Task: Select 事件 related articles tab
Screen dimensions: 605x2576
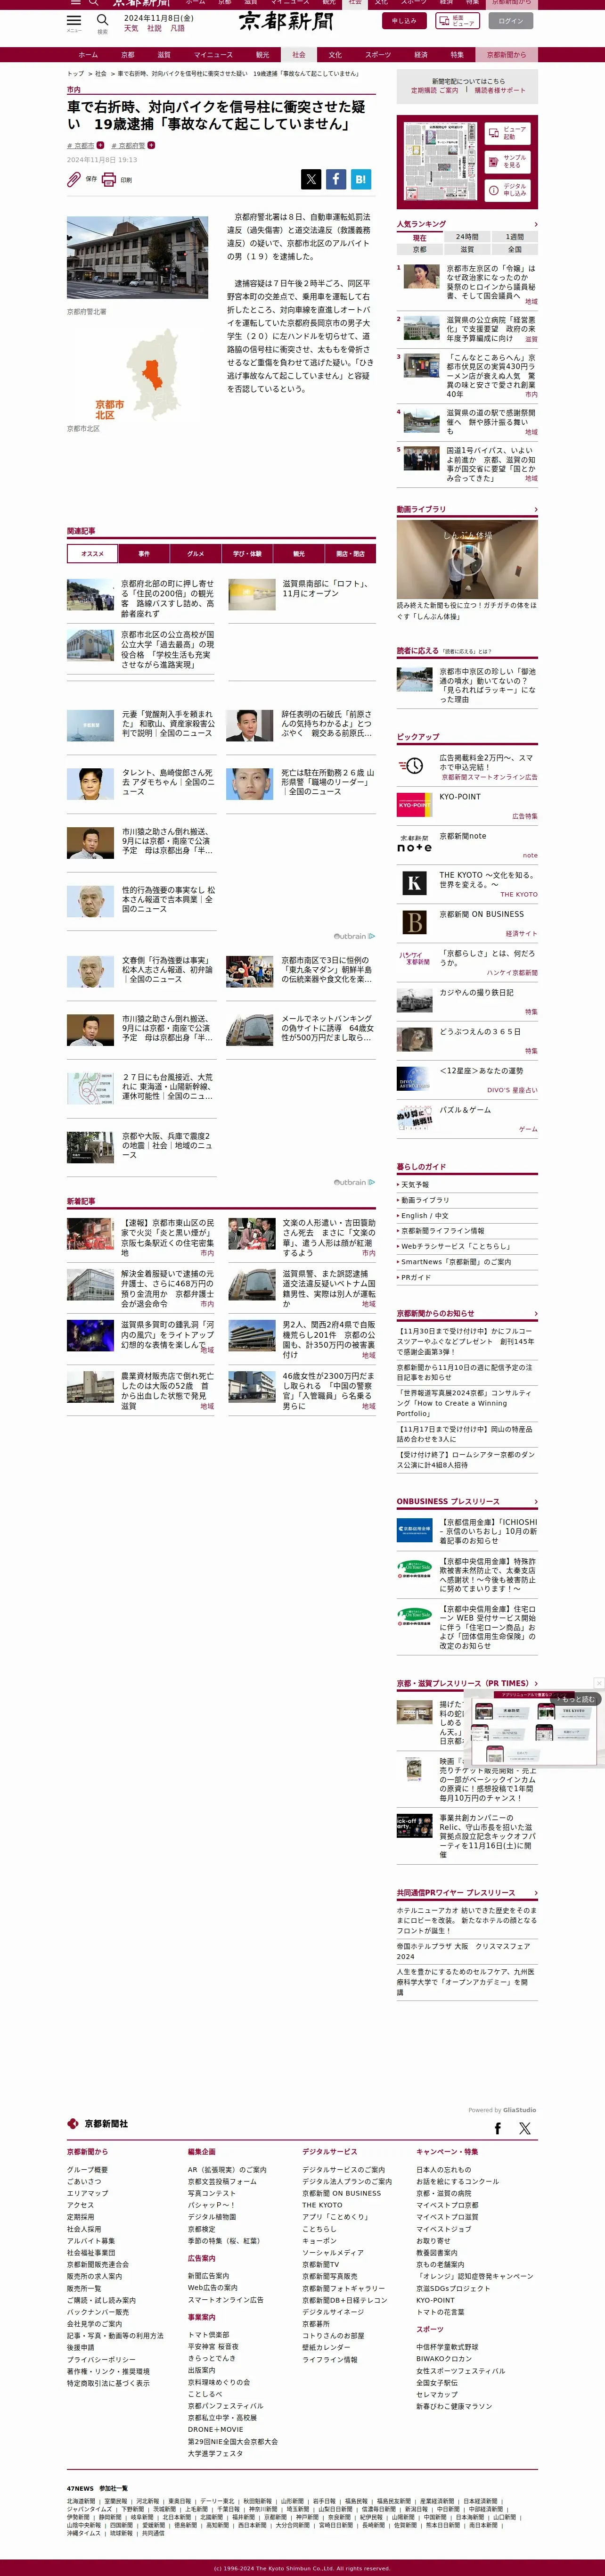Action: pos(144,553)
